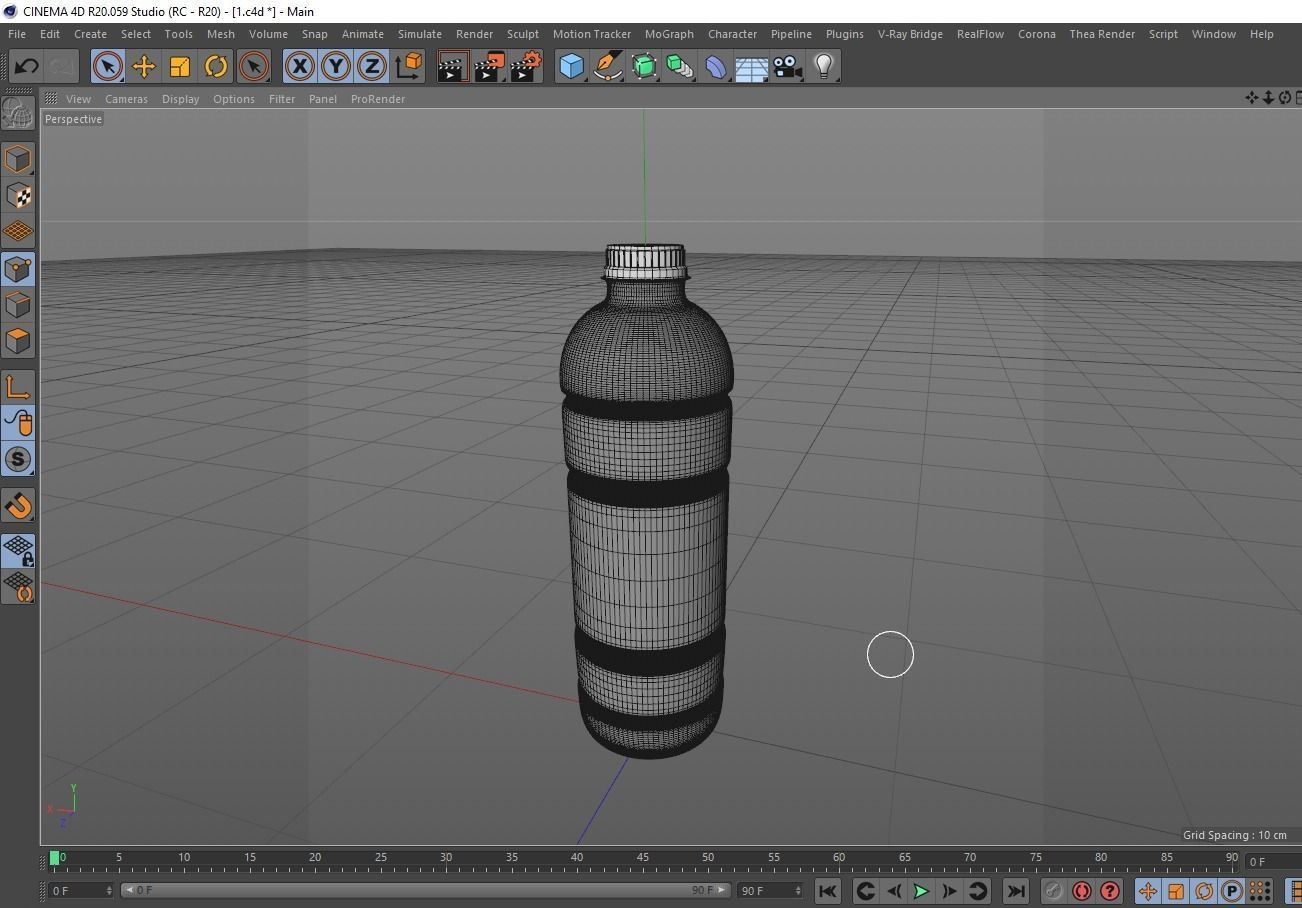This screenshot has height=908, width=1302.
Task: Select the Move tool in the top toolbar
Action: [x=143, y=67]
